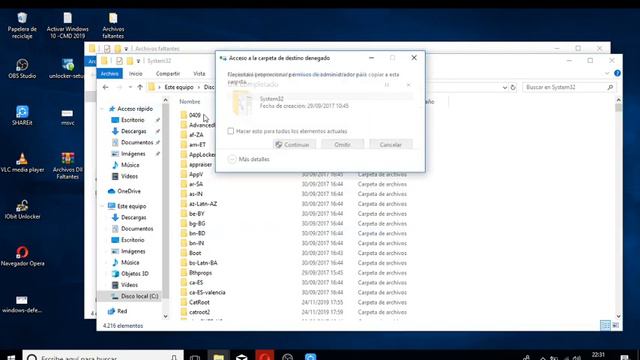Open Opera from the taskbar

[x=264, y=356]
